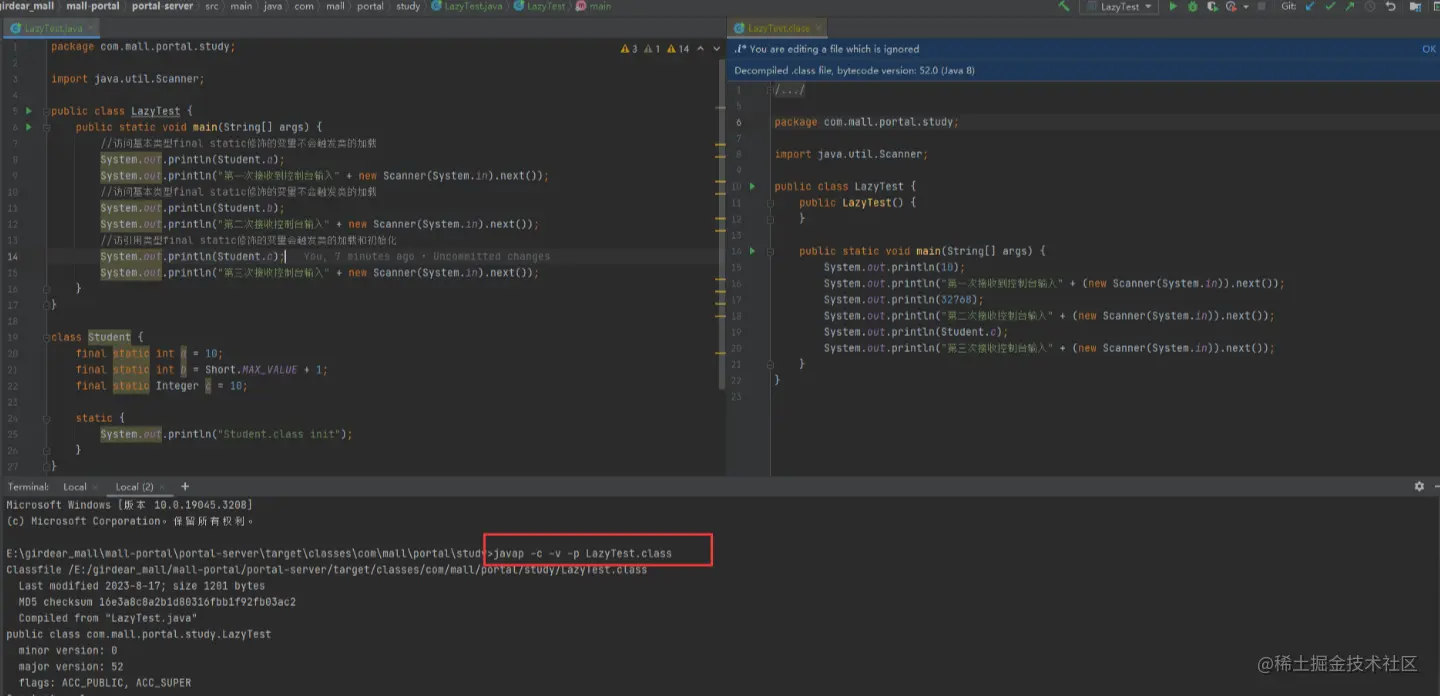The width and height of the screenshot is (1440, 696).
Task: Collapse the LazyTest() constructor fold marker
Action: pos(770,202)
